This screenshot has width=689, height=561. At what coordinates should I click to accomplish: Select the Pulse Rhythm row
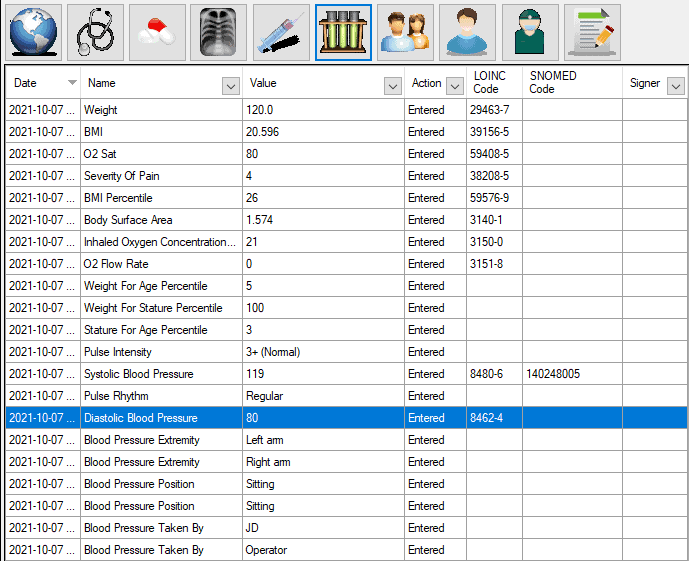click(347, 395)
